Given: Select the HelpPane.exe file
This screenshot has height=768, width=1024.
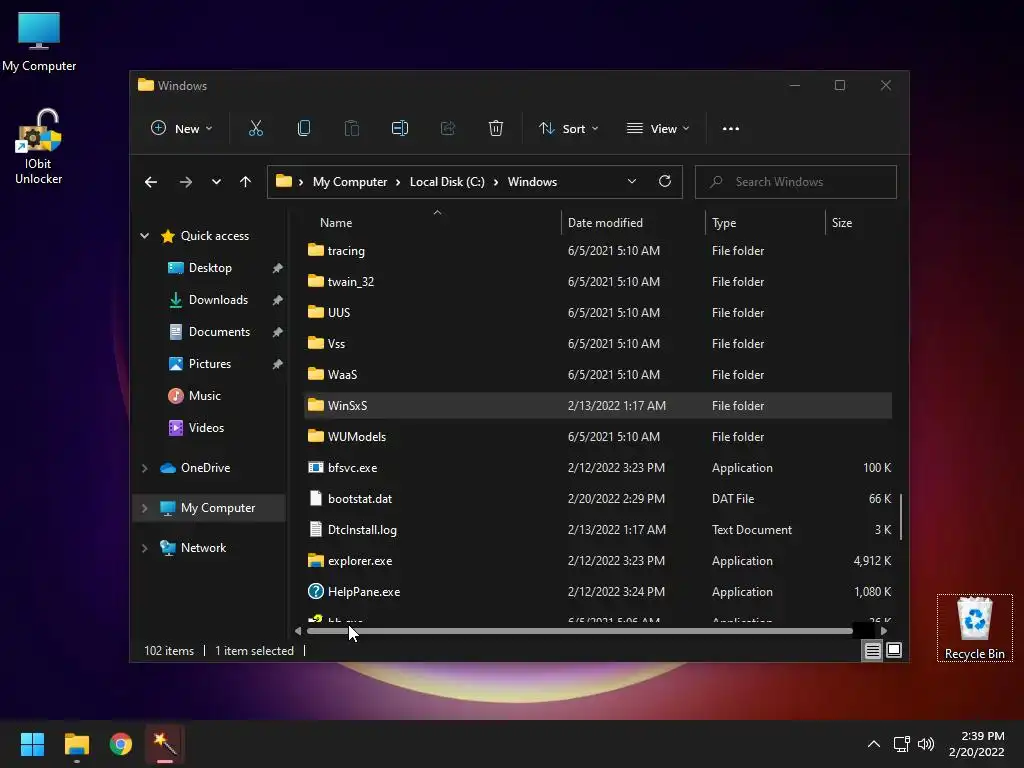Looking at the screenshot, I should 598,592.
